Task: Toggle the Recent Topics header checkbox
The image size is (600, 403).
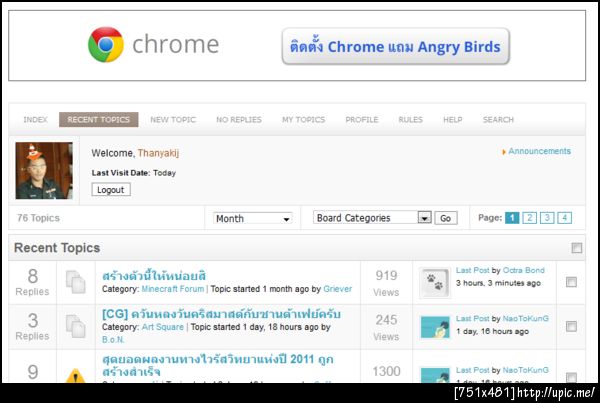Action: point(577,248)
